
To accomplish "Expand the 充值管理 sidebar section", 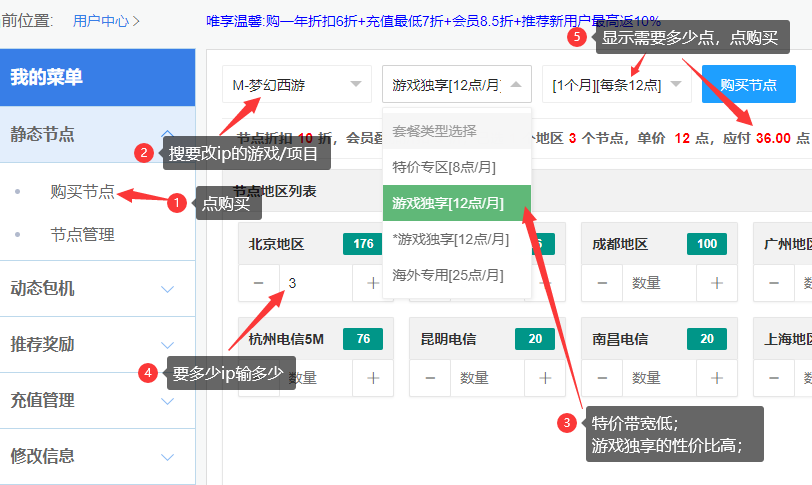I will coord(97,401).
